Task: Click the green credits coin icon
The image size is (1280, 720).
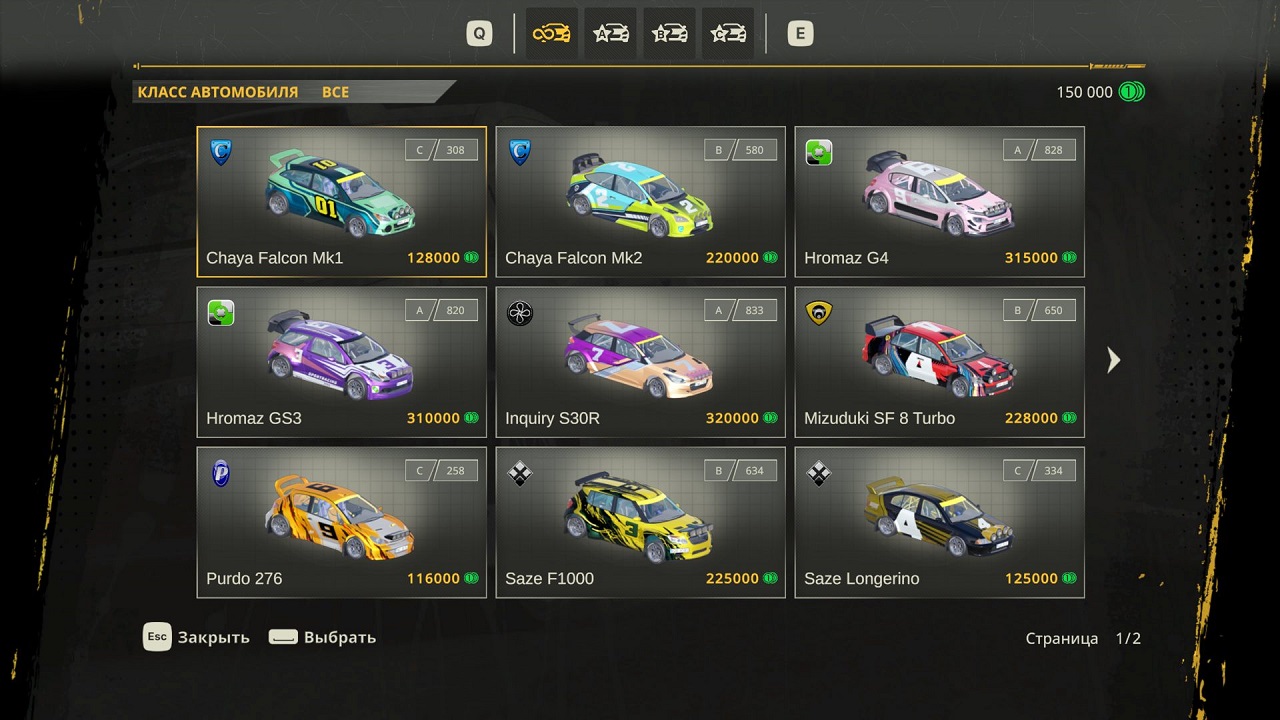Action: point(1131,92)
